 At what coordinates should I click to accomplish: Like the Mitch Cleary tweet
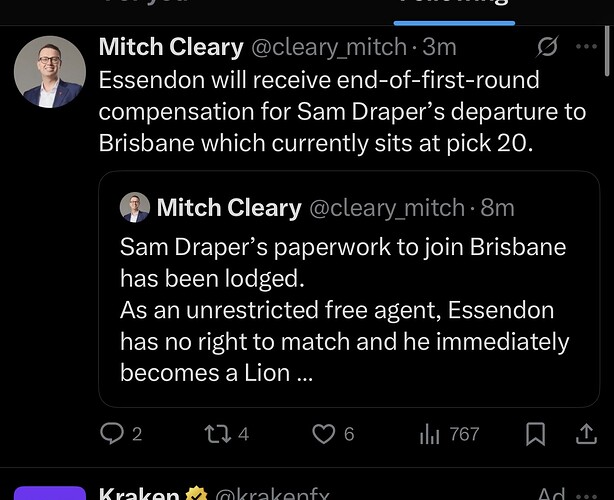323,434
